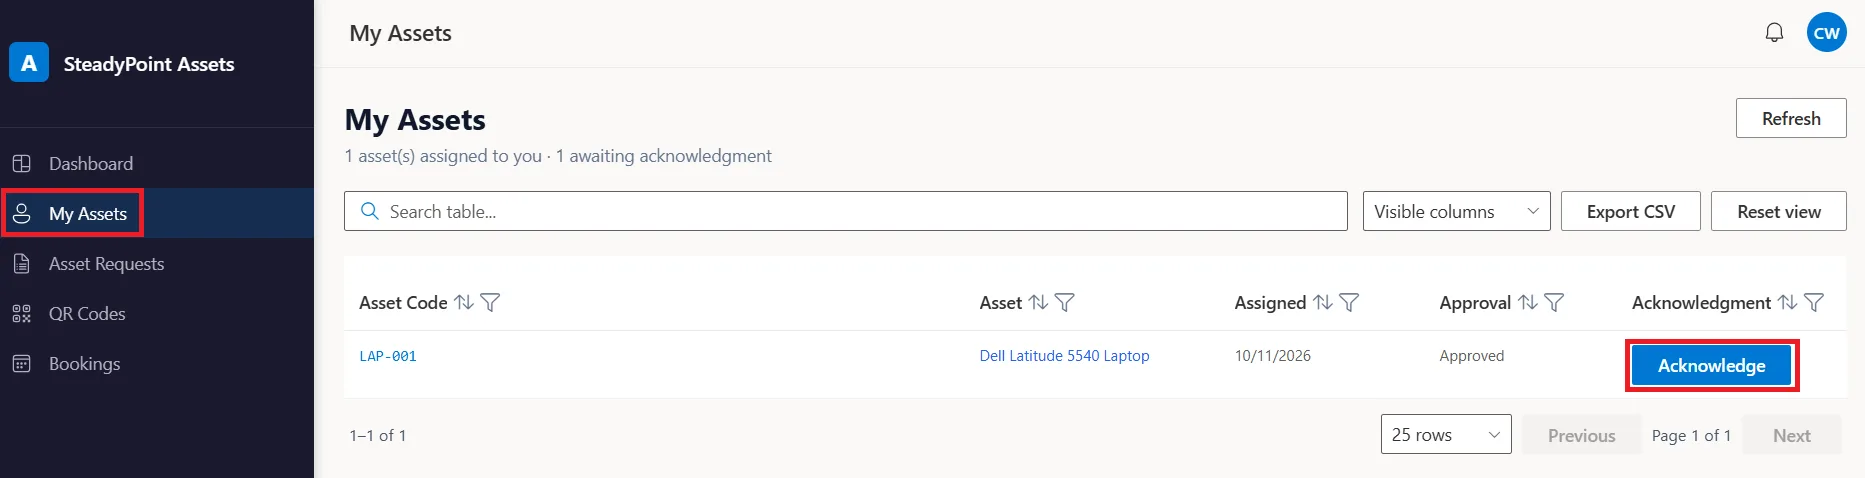Click the Previous page button

[1581, 435]
